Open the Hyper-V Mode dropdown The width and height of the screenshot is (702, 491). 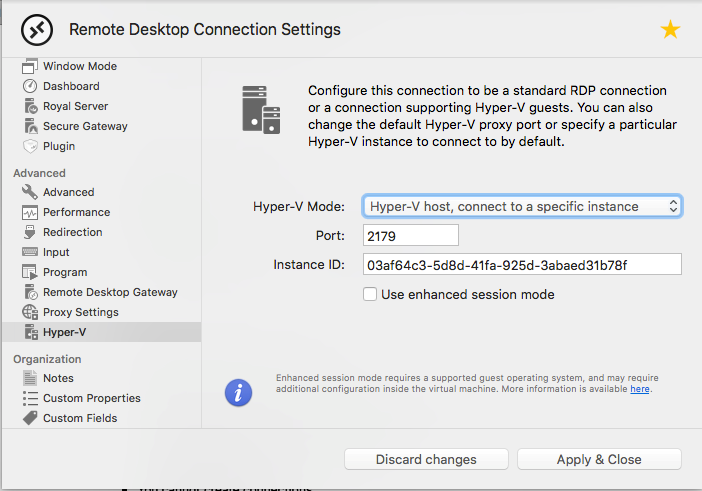[522, 206]
